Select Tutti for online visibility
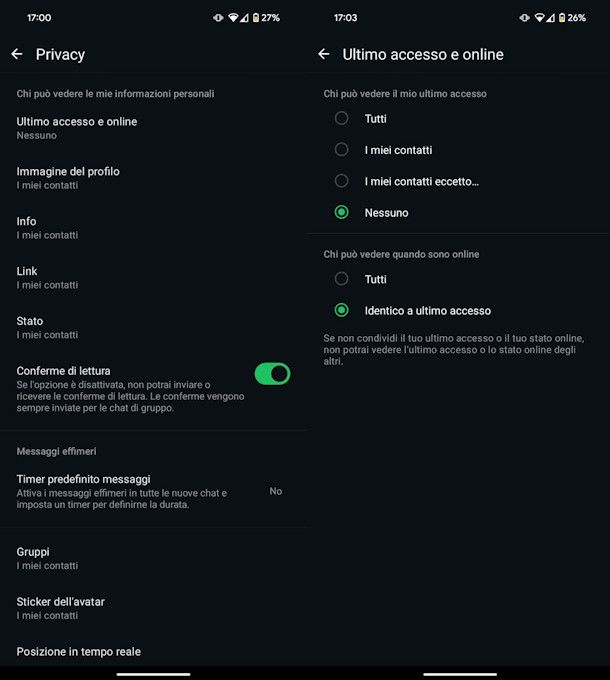610x680 pixels. pos(342,279)
